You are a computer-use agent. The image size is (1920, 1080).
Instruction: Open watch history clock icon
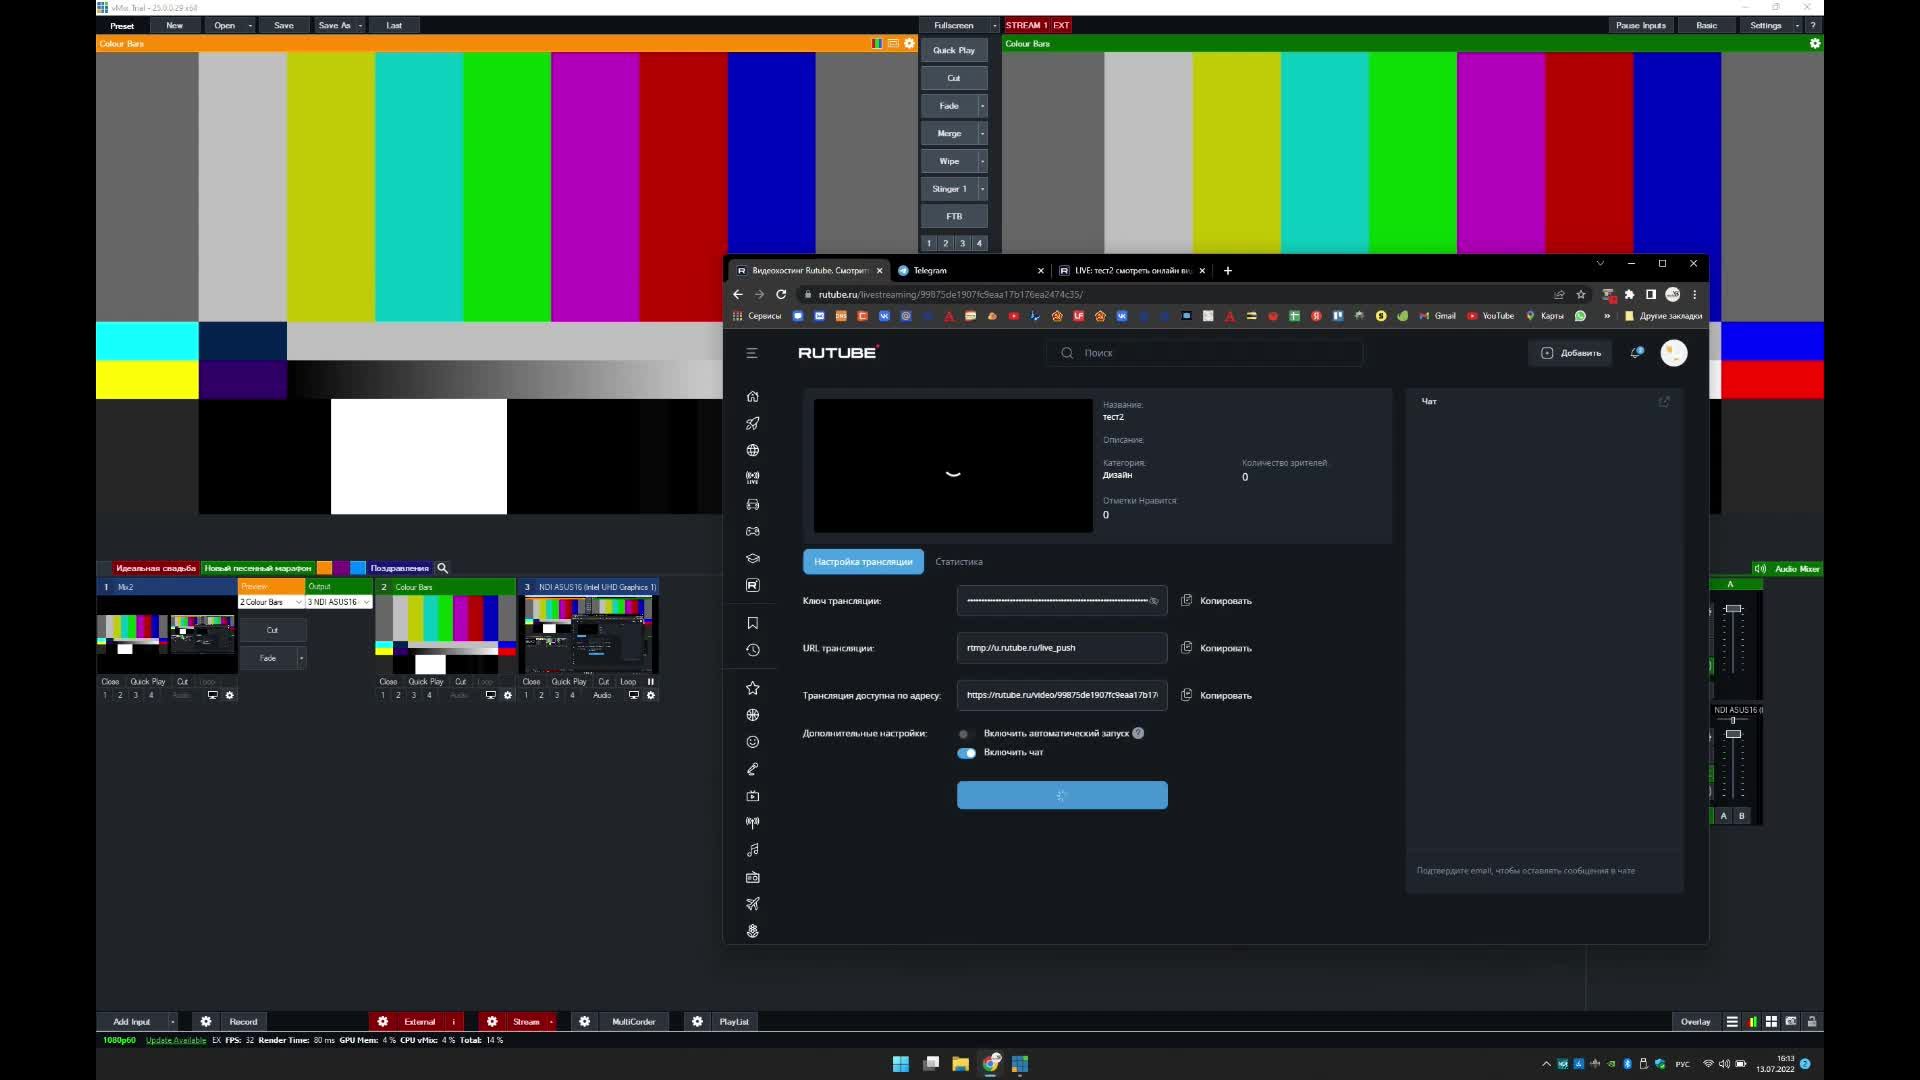pyautogui.click(x=753, y=650)
